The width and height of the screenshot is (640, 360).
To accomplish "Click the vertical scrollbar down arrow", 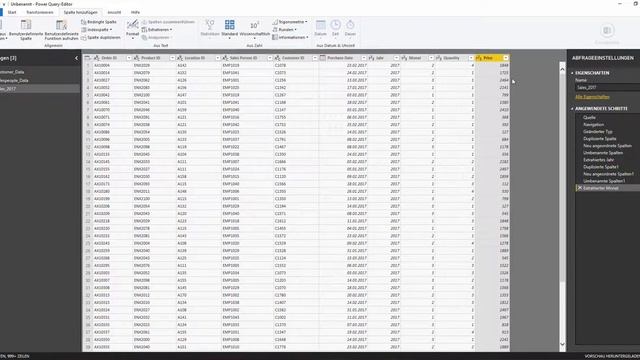I will (562, 344).
